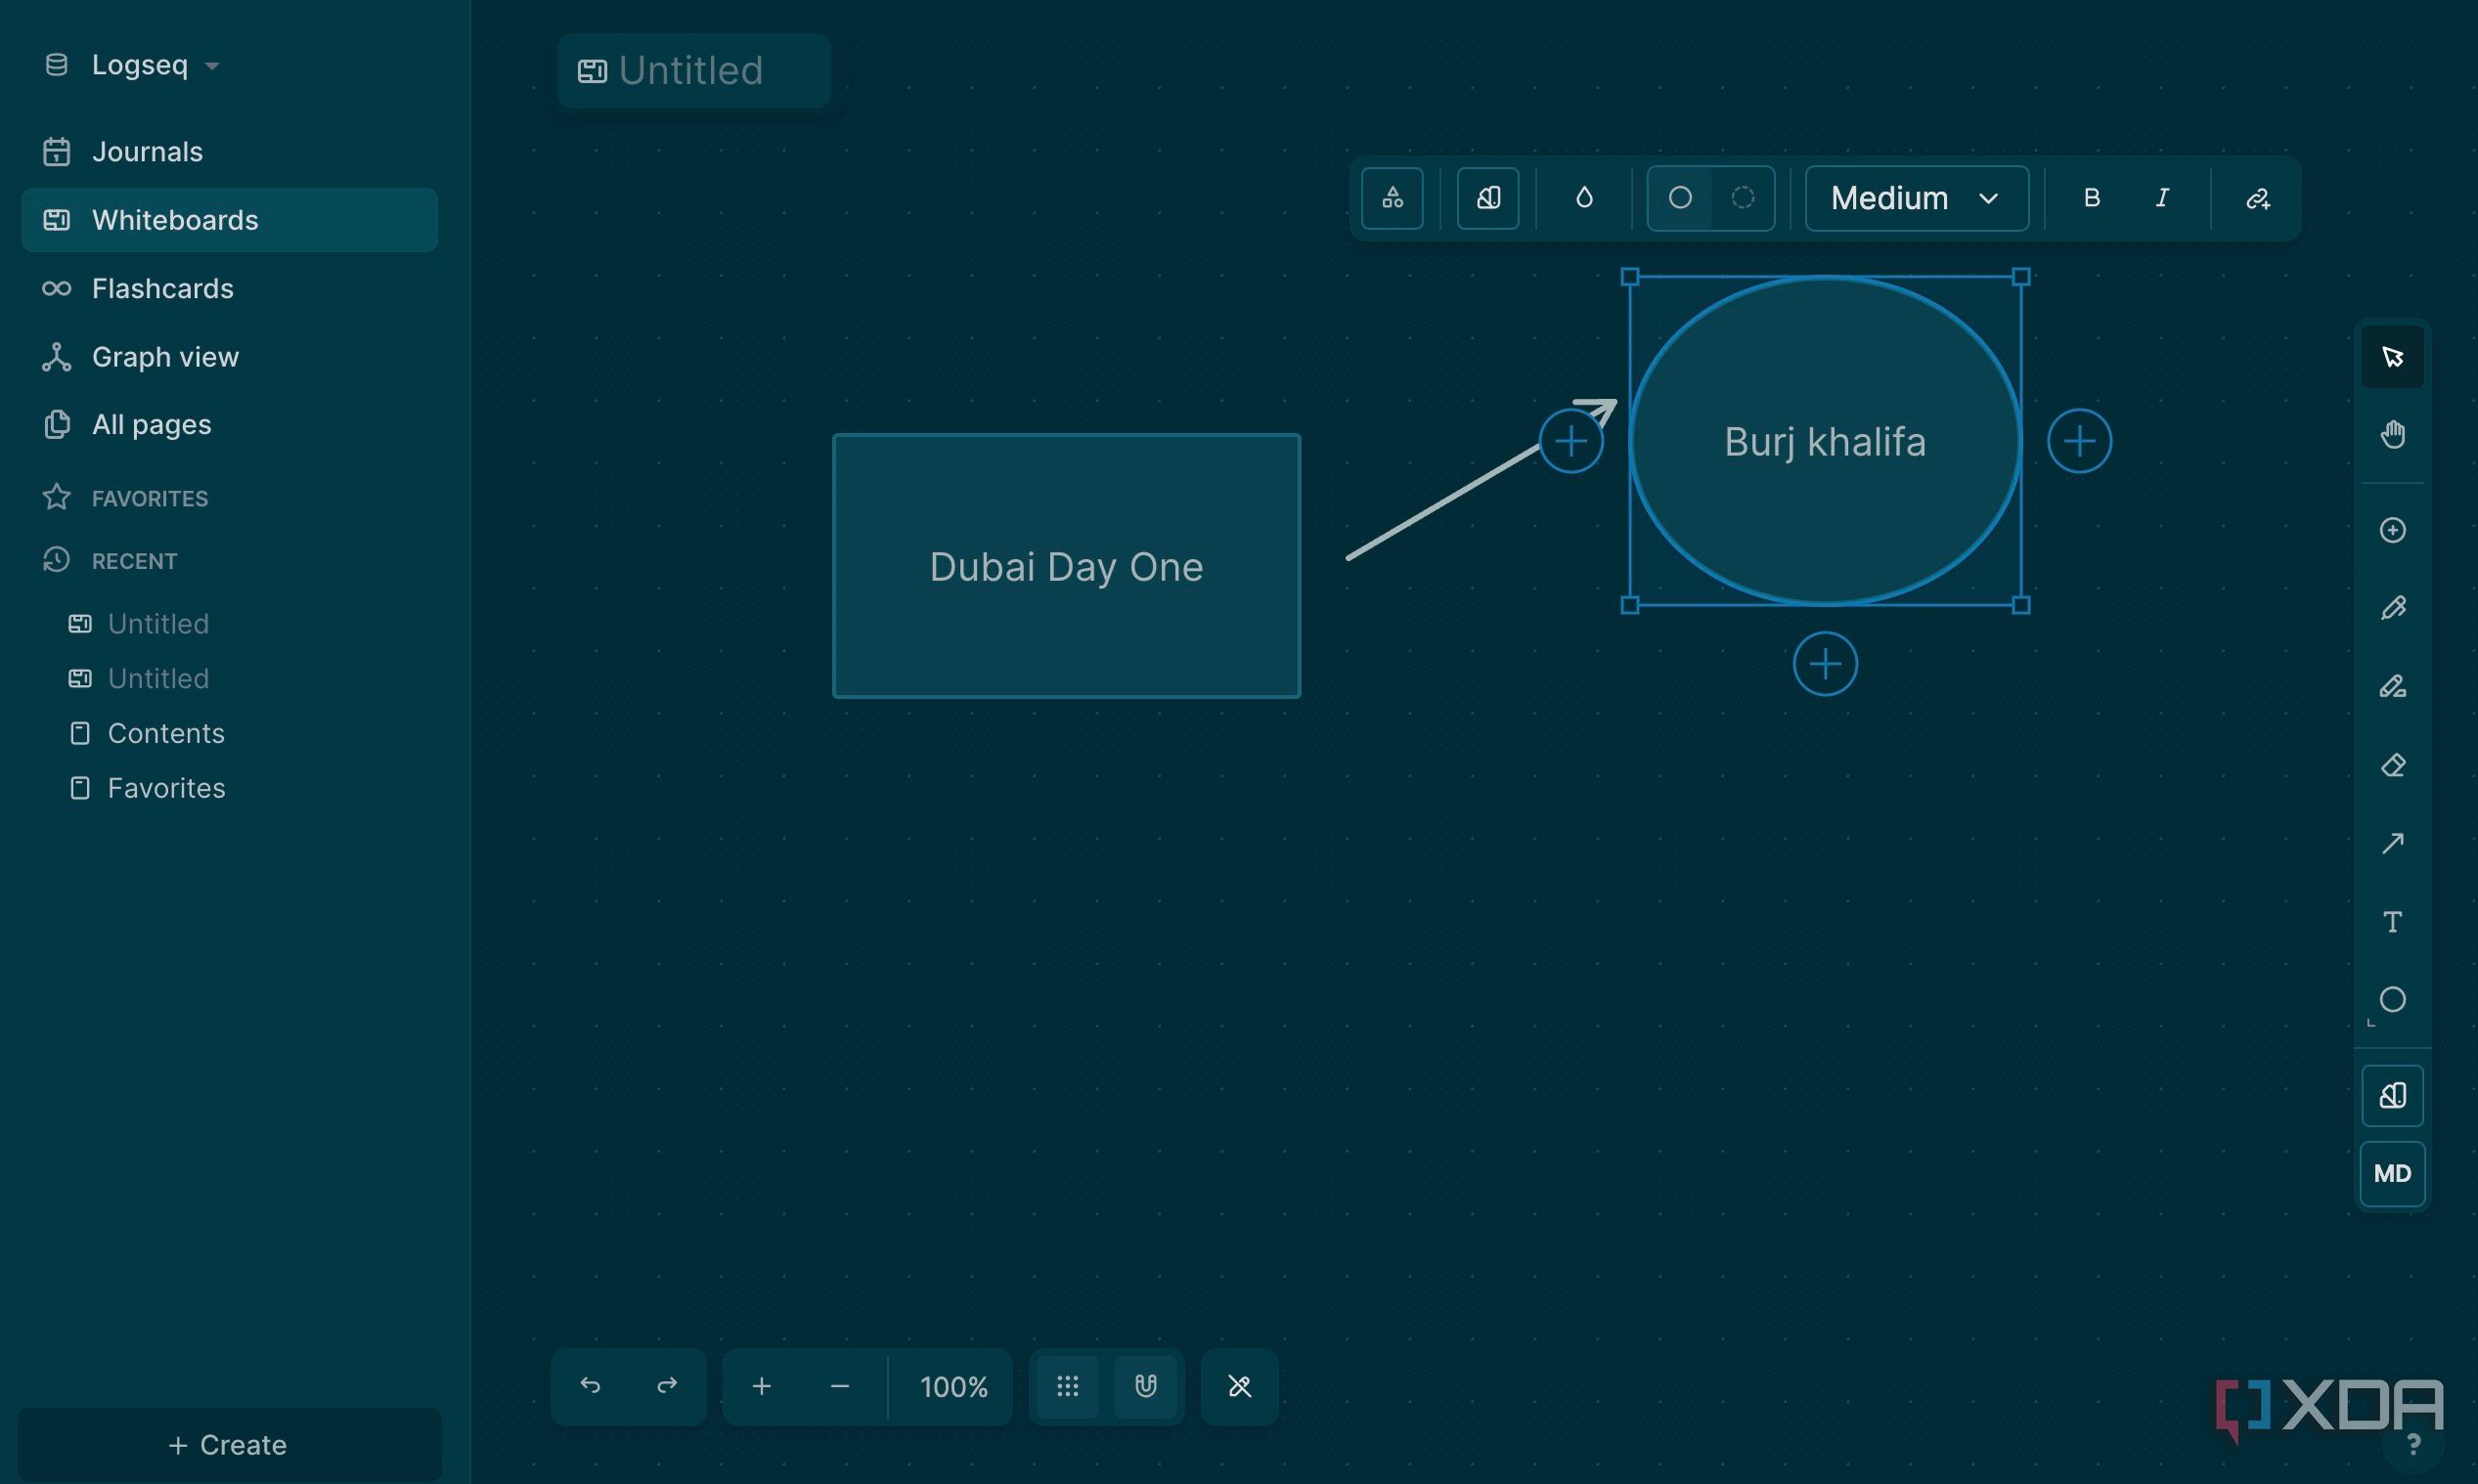Toggle snap-to-objects magnet button
Image resolution: width=2478 pixels, height=1484 pixels.
click(x=1145, y=1386)
